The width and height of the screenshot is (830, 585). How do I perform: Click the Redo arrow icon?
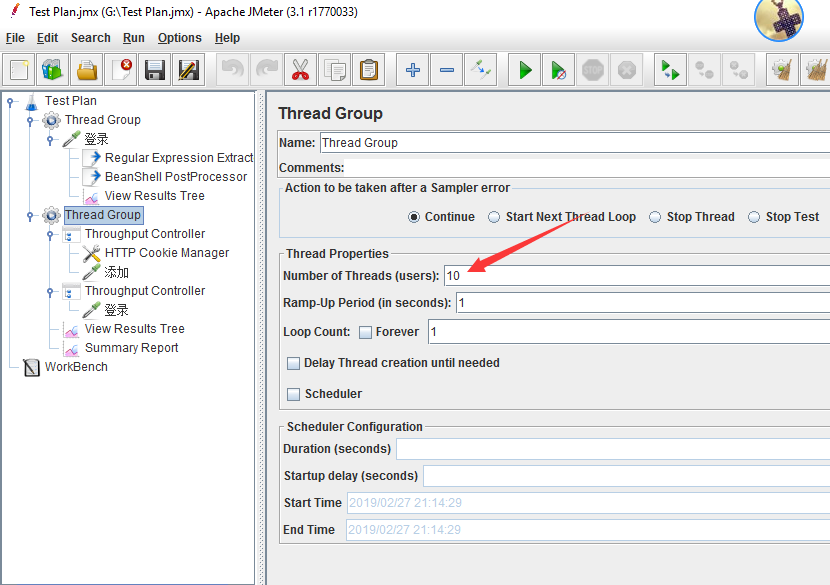tap(267, 70)
